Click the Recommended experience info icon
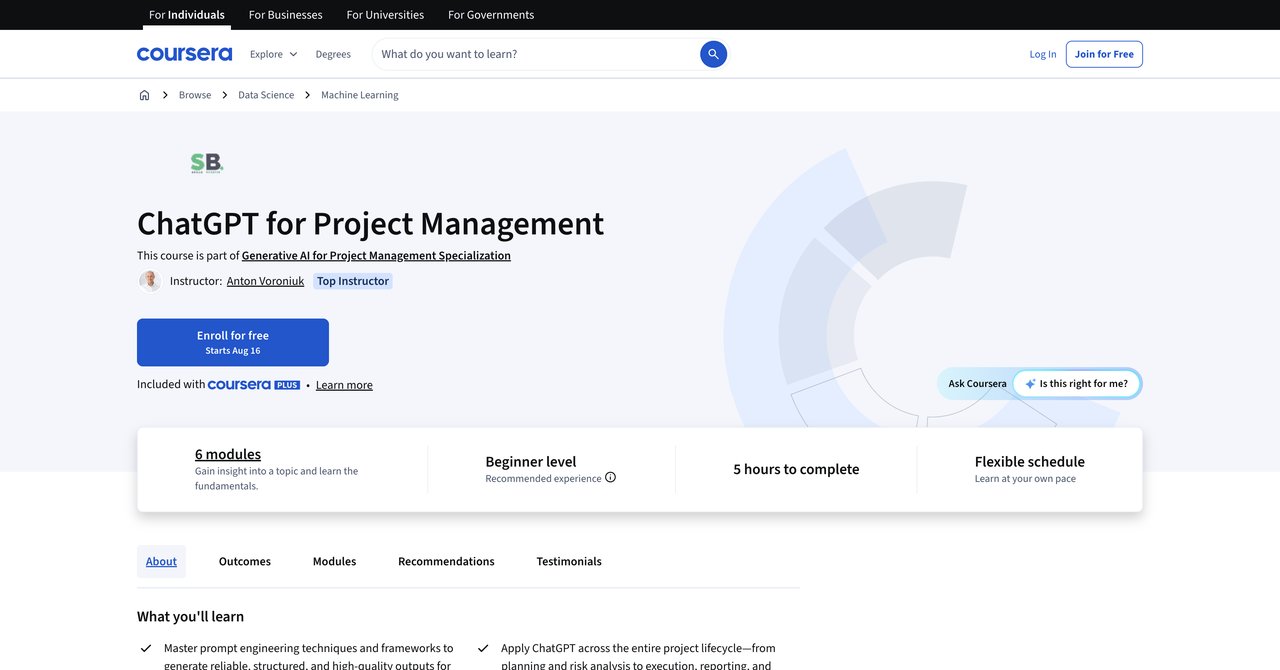Viewport: 1280px width, 670px height. [x=610, y=478]
